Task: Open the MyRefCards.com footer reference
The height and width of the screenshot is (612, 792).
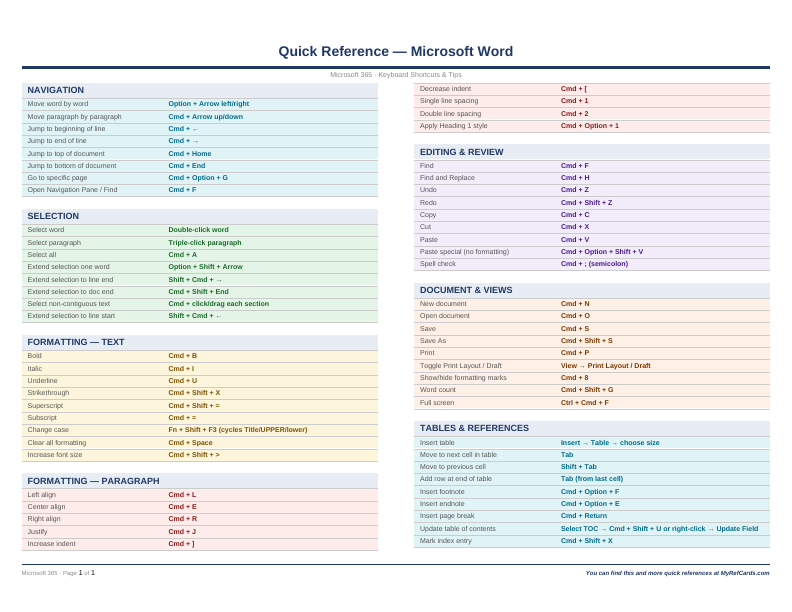Action: [x=745, y=573]
